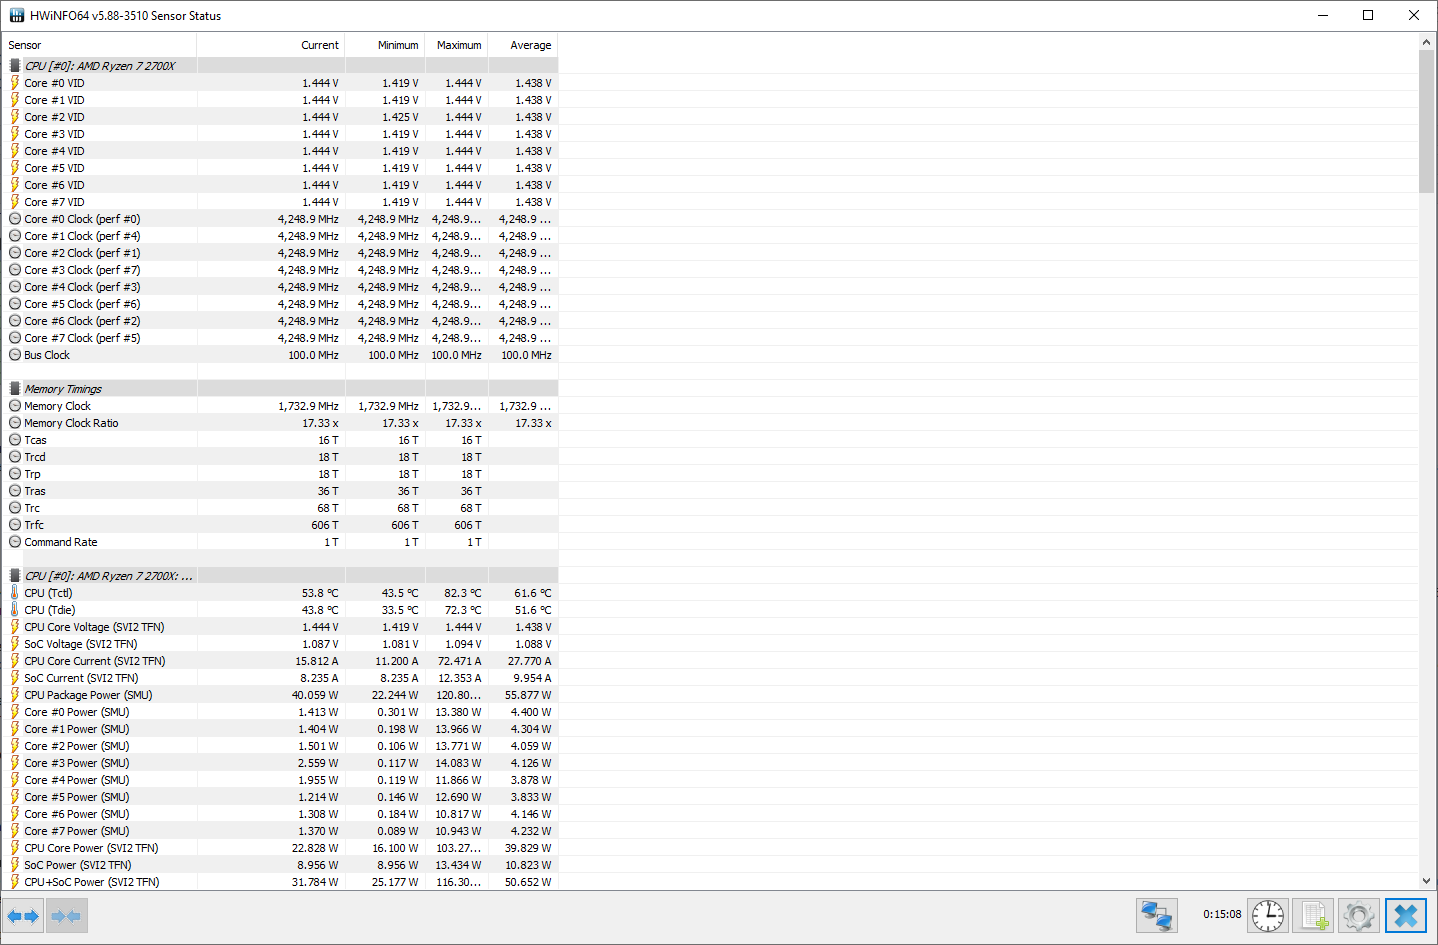Click the 14.083 W maximum core power value
Screen dimensions: 1438x945
(x=458, y=763)
